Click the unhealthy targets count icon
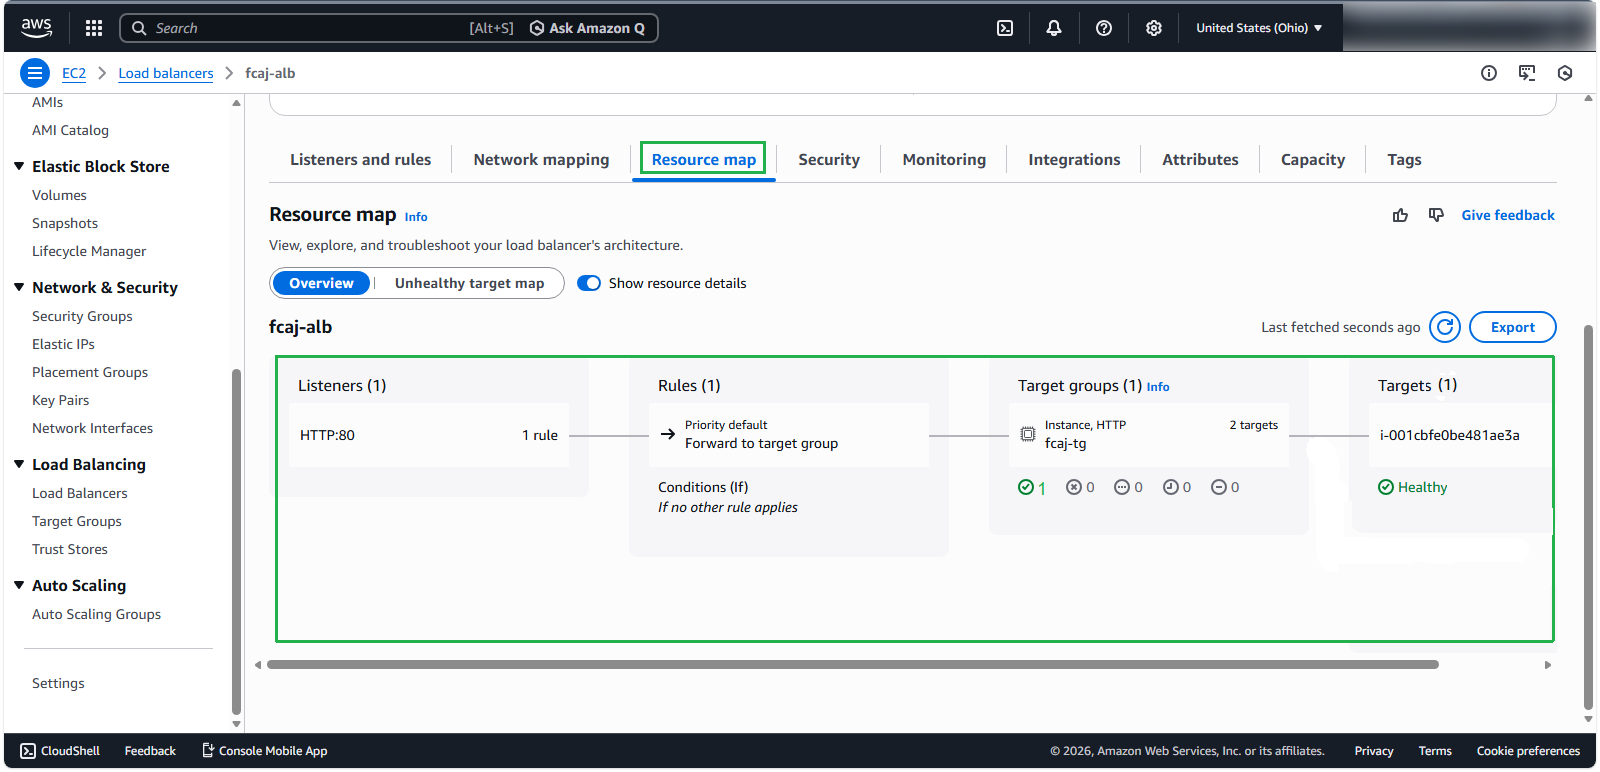The height and width of the screenshot is (772, 1600). [1074, 487]
